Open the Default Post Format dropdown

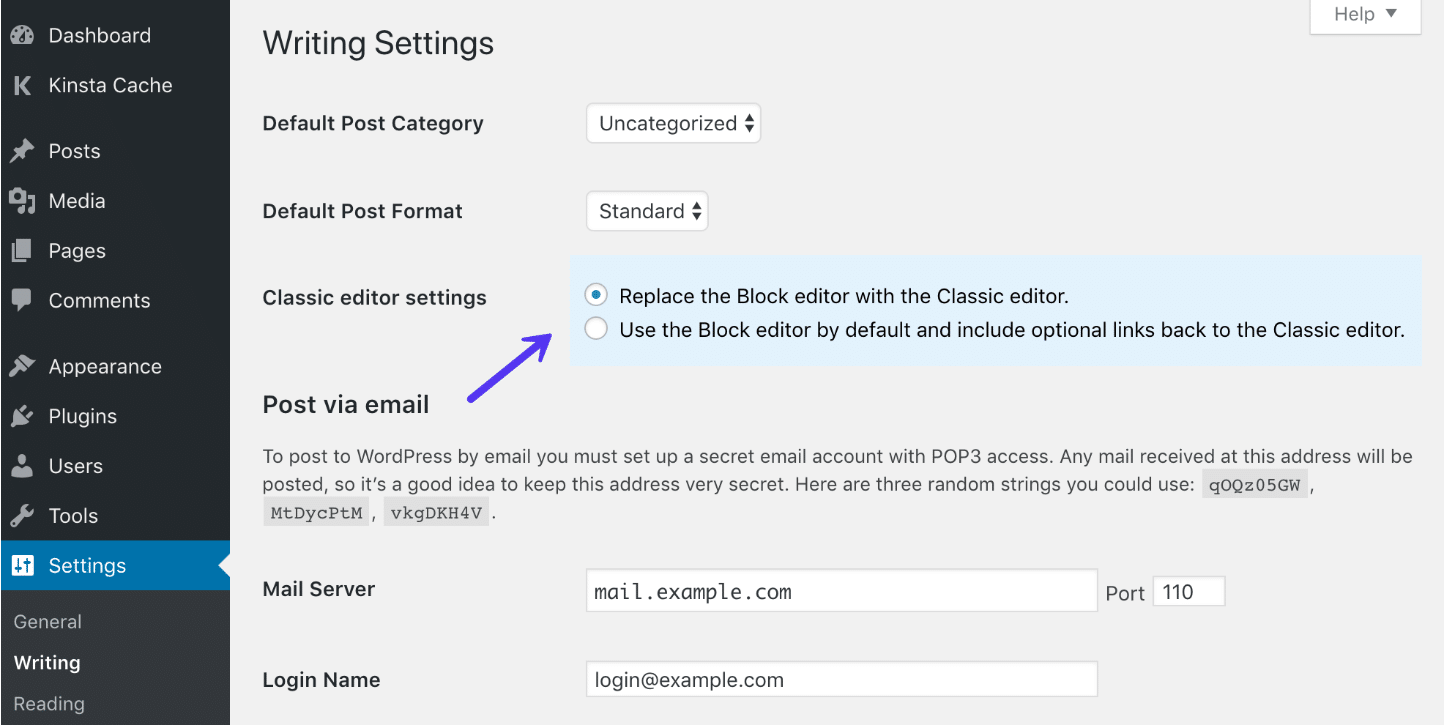(x=646, y=211)
